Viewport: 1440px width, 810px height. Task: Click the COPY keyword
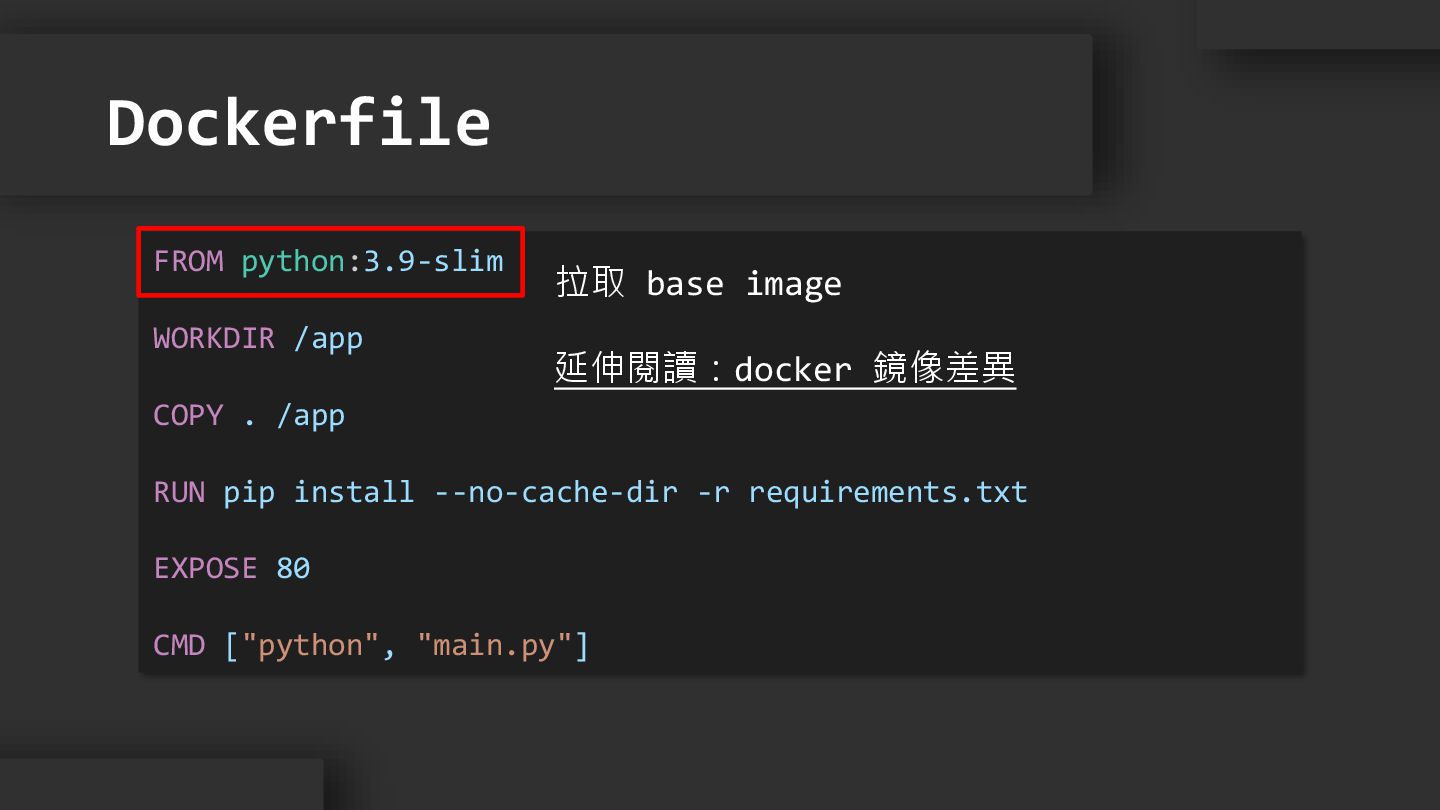point(188,415)
